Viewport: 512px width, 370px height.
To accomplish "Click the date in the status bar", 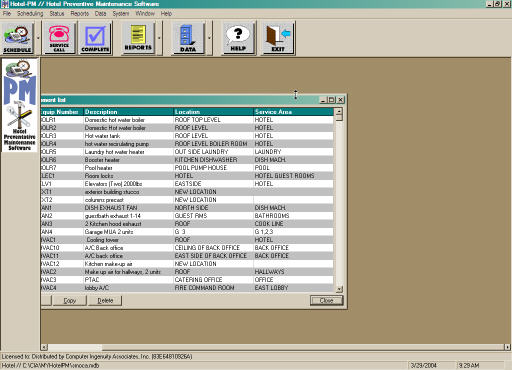I will tap(424, 365).
